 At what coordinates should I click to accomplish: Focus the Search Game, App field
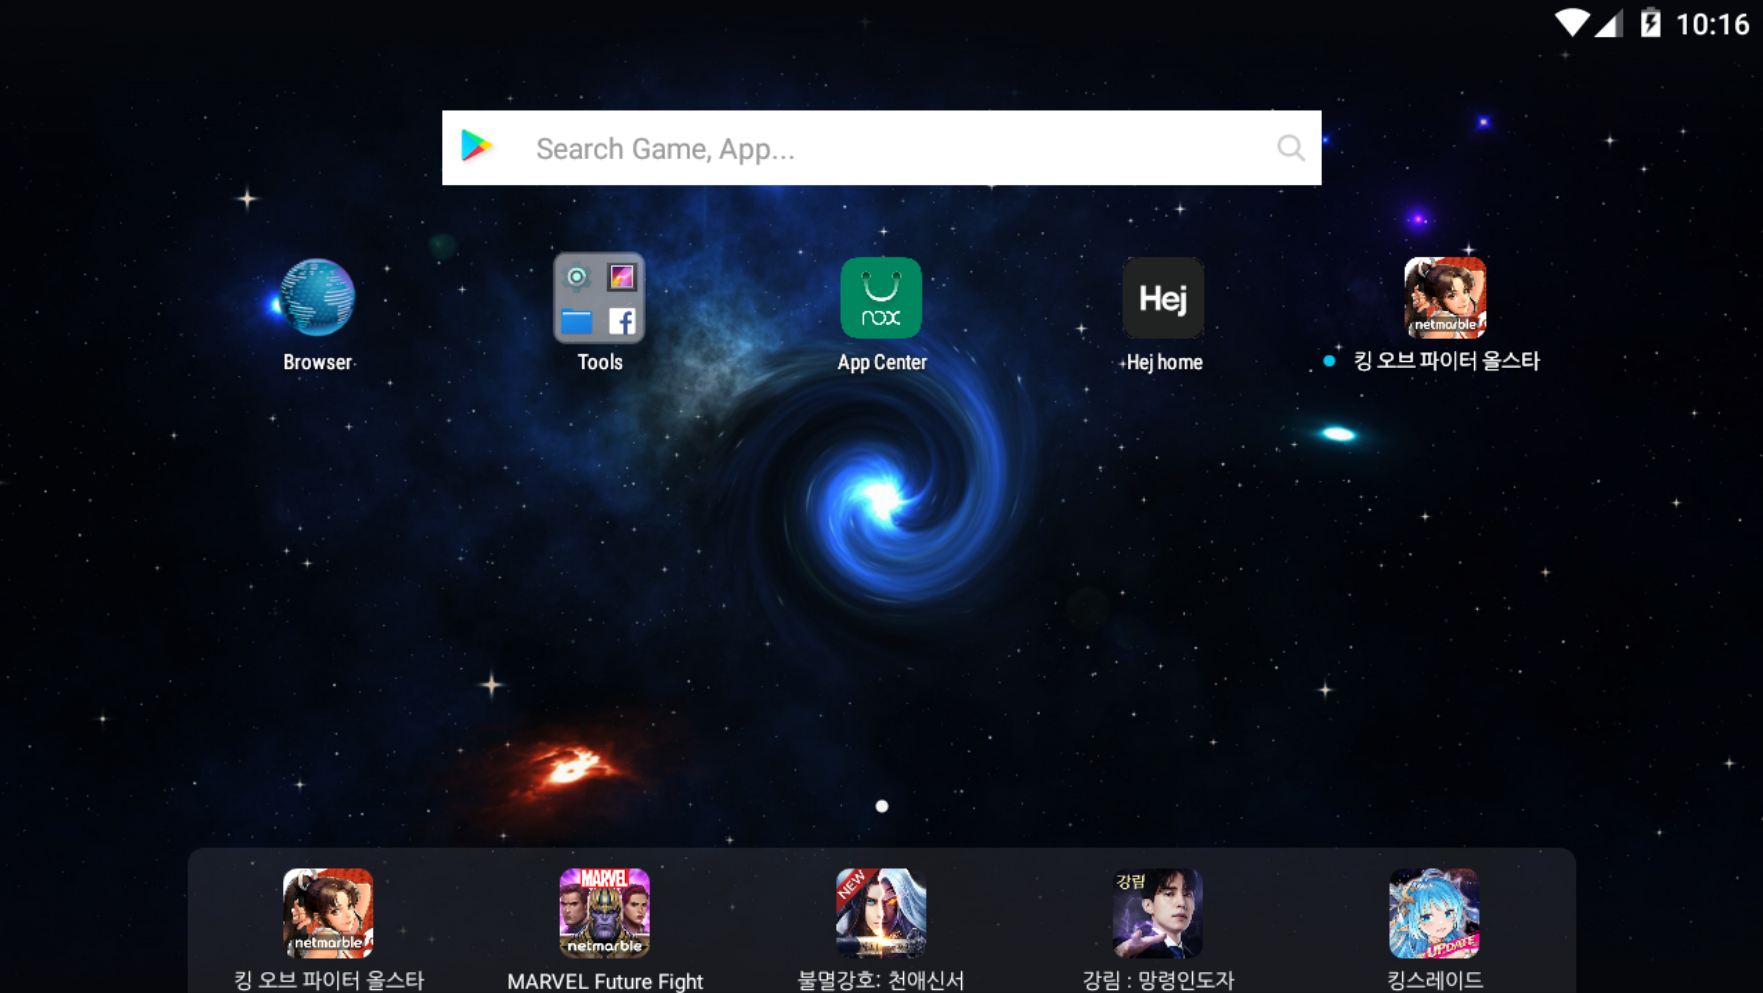pos(881,148)
